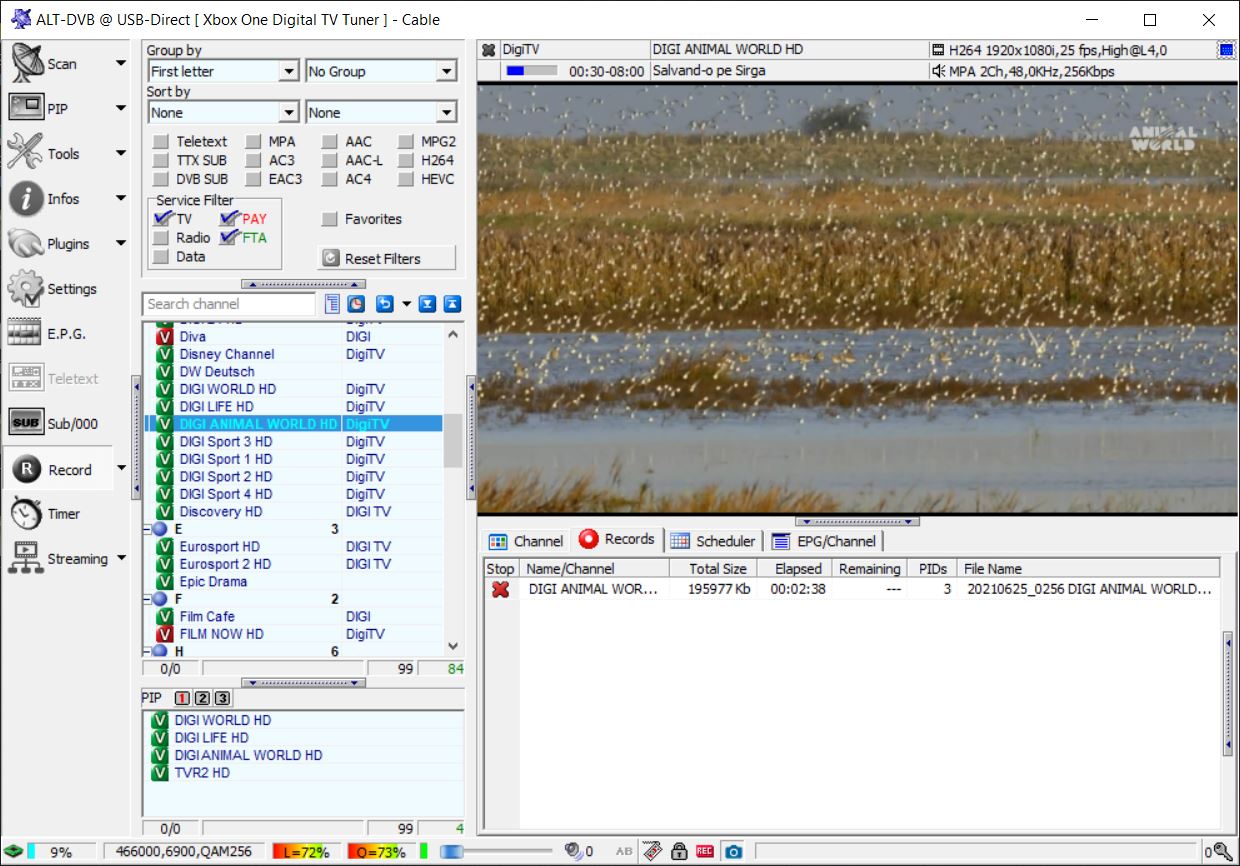This screenshot has height=866, width=1240.
Task: Click the puzzle icon next to DigiTV provider
Action: 489,50
